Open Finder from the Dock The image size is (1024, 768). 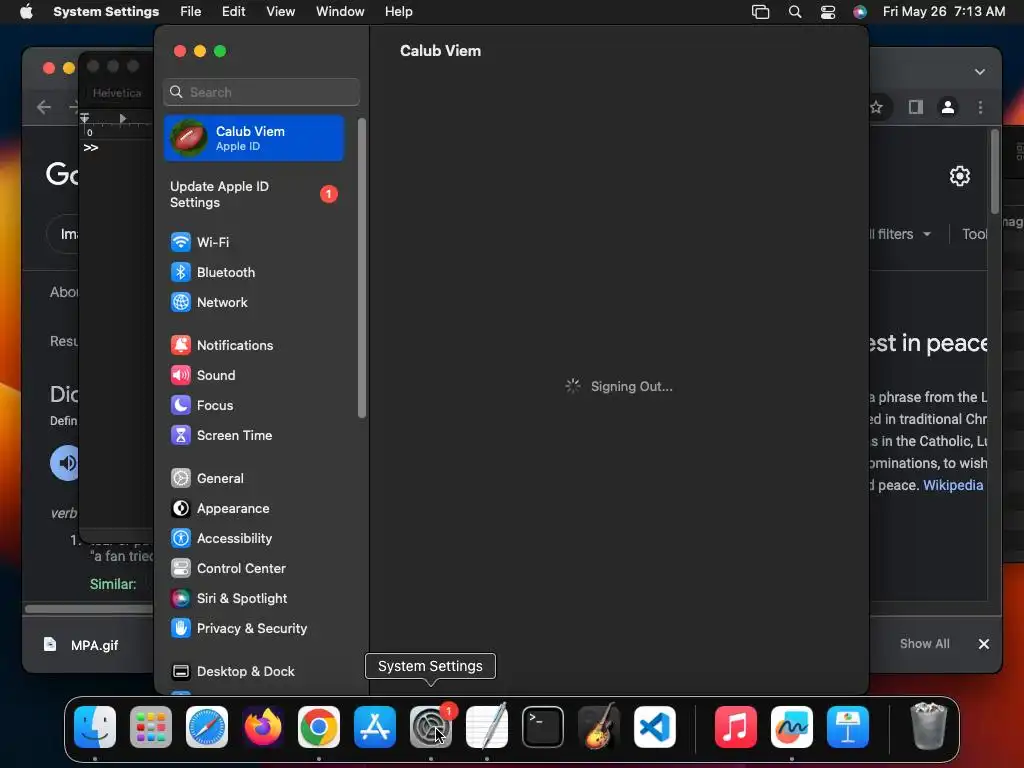pos(95,727)
